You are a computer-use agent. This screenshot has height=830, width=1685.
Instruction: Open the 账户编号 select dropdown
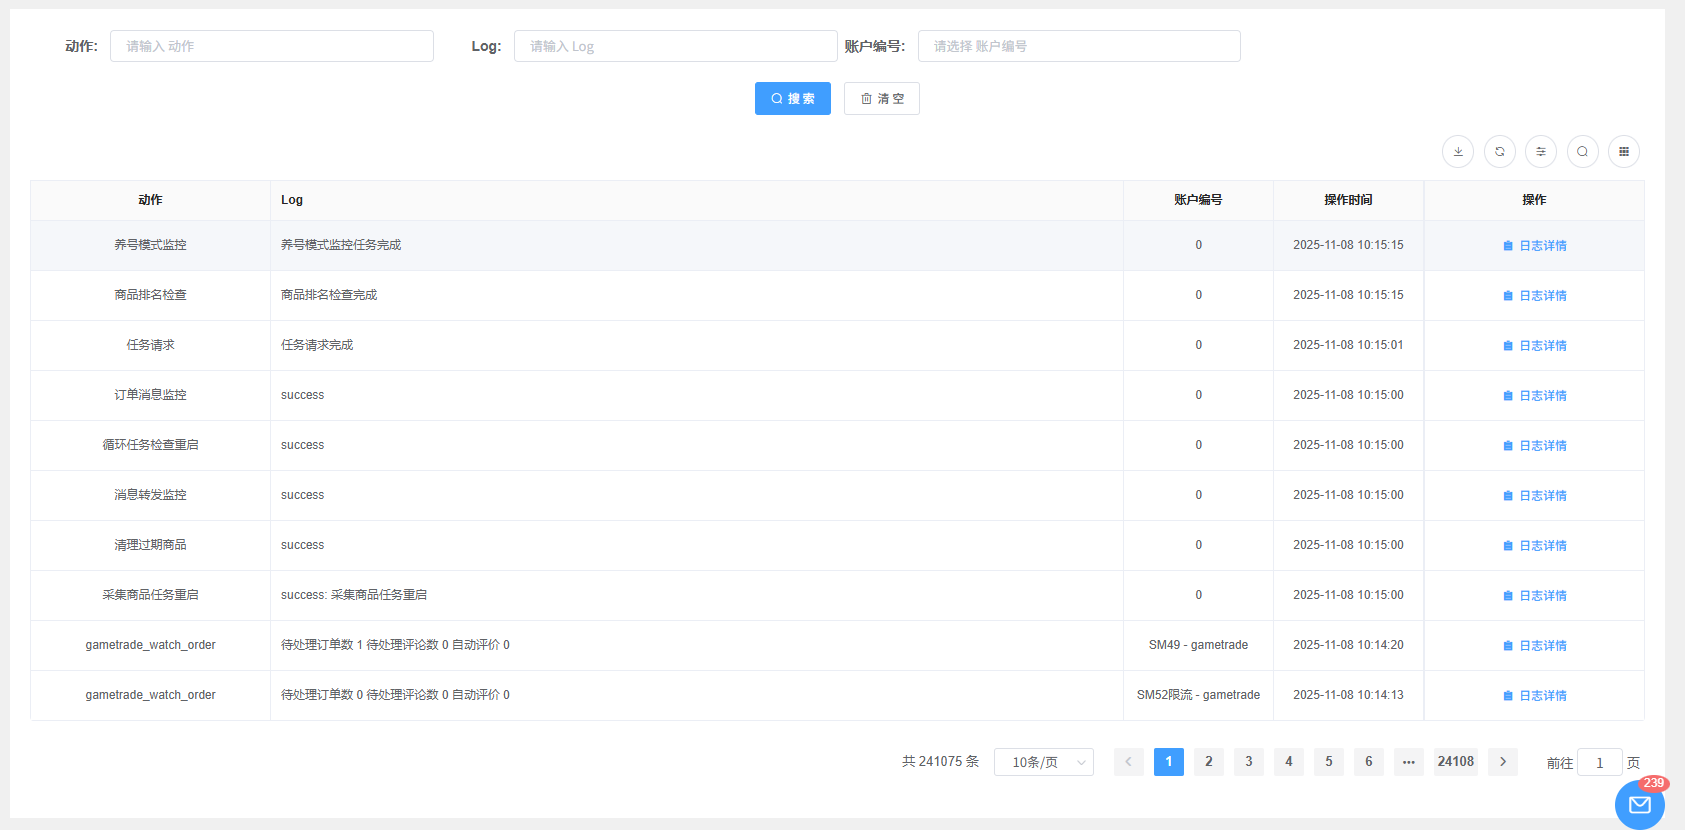coord(1078,46)
